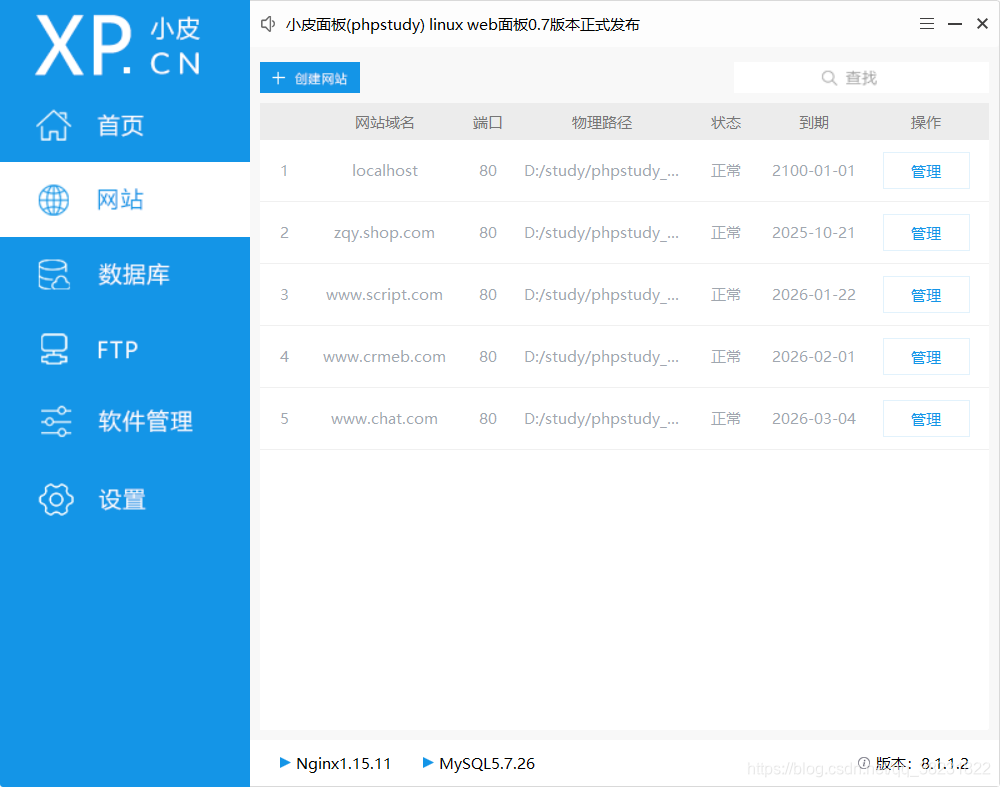Screen dimensions: 1000x787
Task: Click 管理 for www.chat.com
Action: [926, 418]
